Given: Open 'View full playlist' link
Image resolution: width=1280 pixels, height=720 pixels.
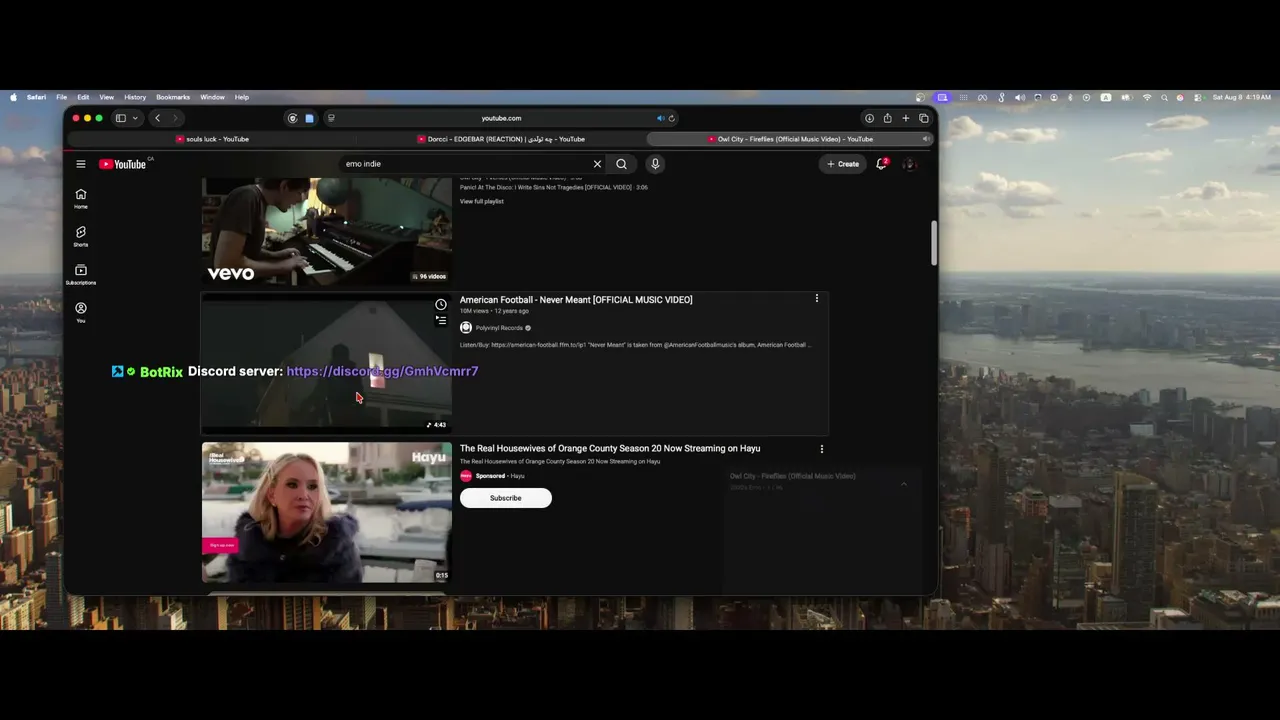Looking at the screenshot, I should [x=482, y=201].
